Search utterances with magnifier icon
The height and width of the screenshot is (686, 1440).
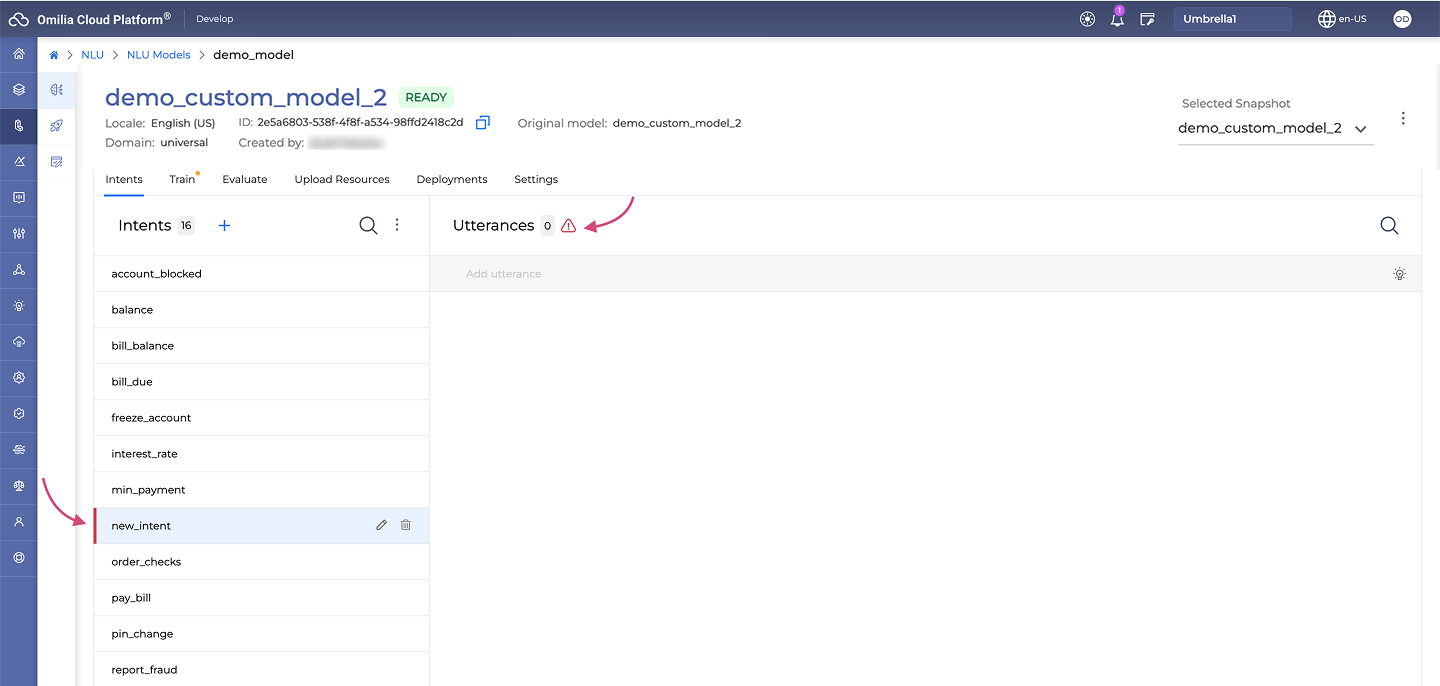click(1389, 226)
